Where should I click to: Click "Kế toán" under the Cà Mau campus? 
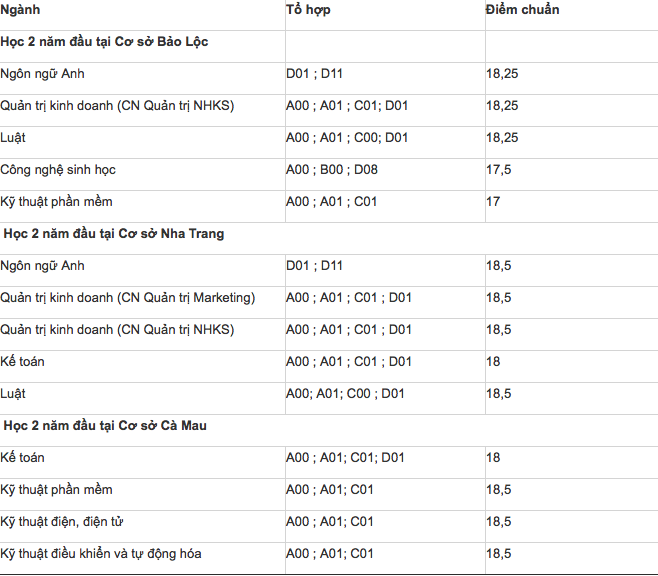click(x=23, y=458)
